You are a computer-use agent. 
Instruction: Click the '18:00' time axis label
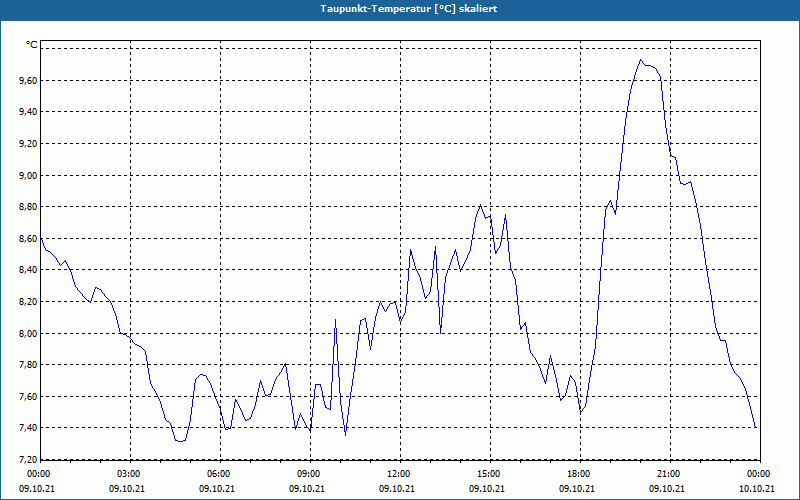tap(577, 474)
